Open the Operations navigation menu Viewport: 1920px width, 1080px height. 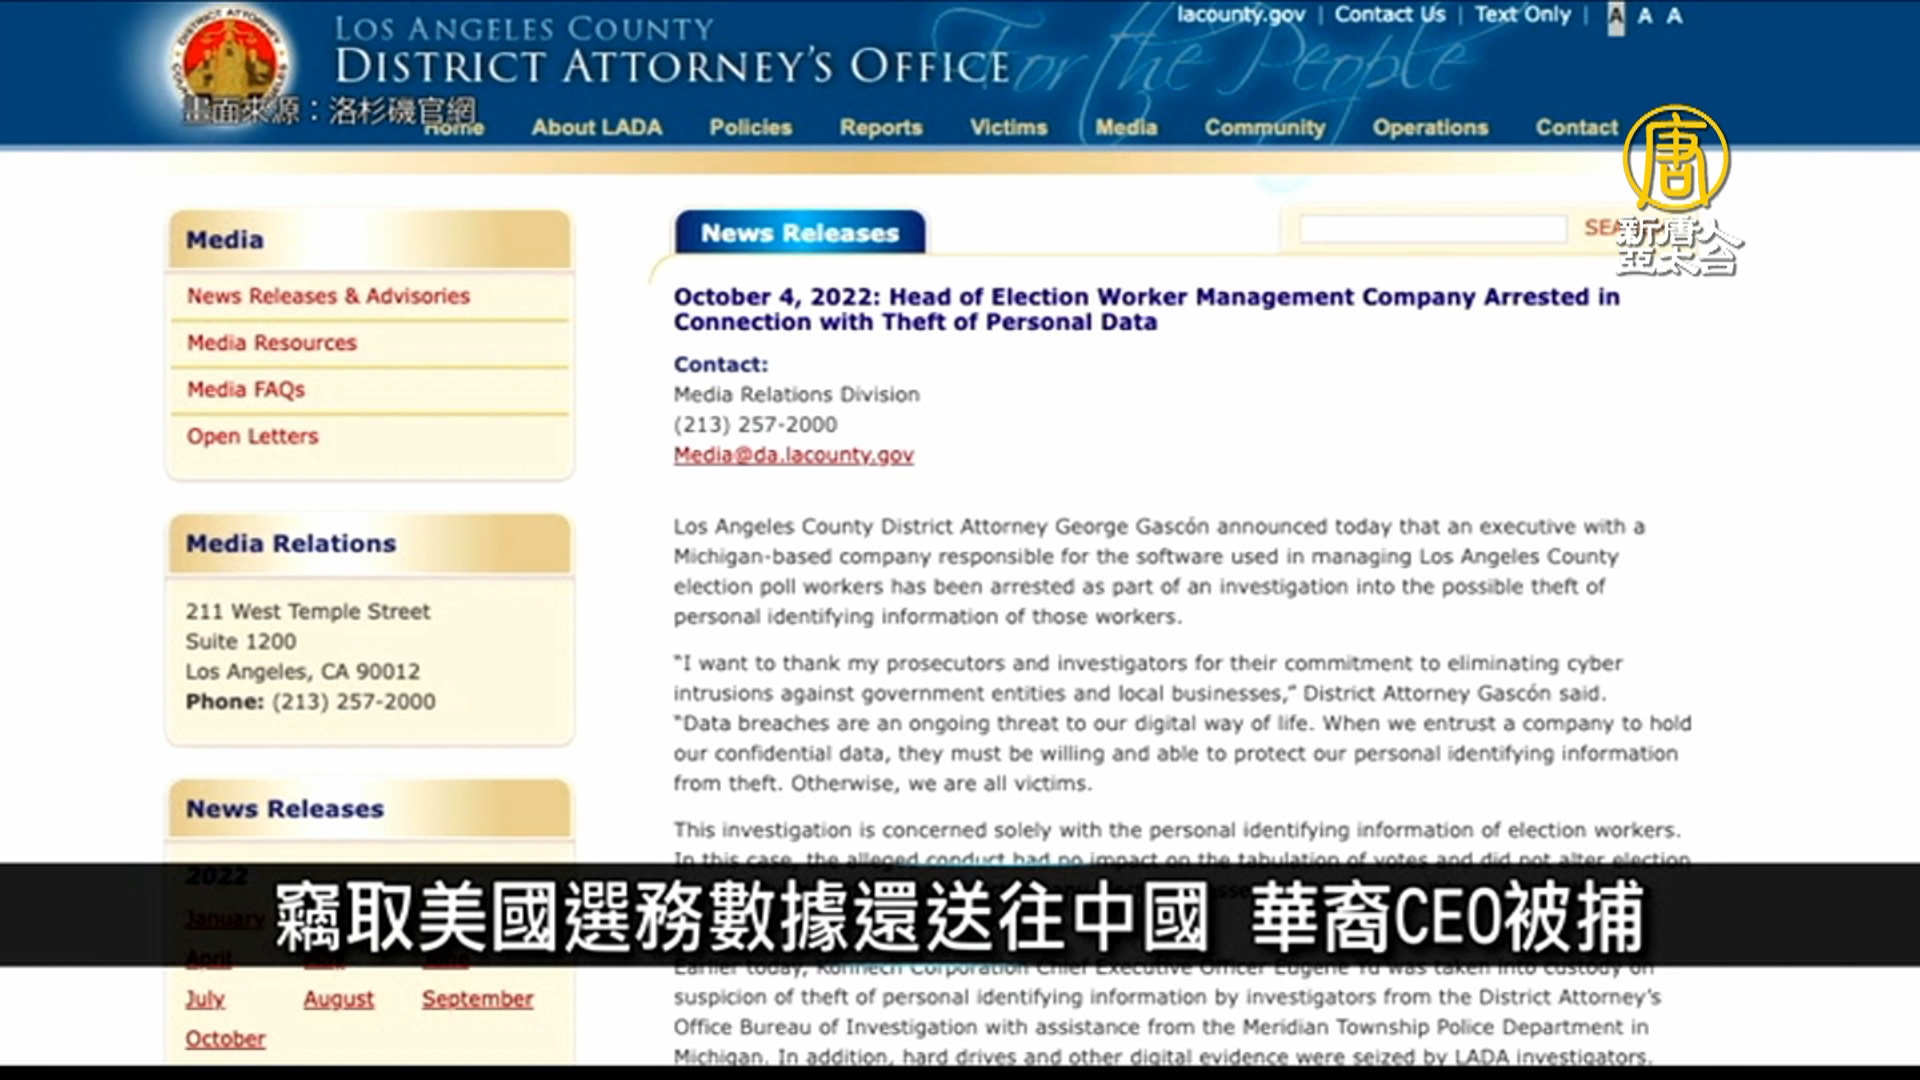pyautogui.click(x=1430, y=127)
